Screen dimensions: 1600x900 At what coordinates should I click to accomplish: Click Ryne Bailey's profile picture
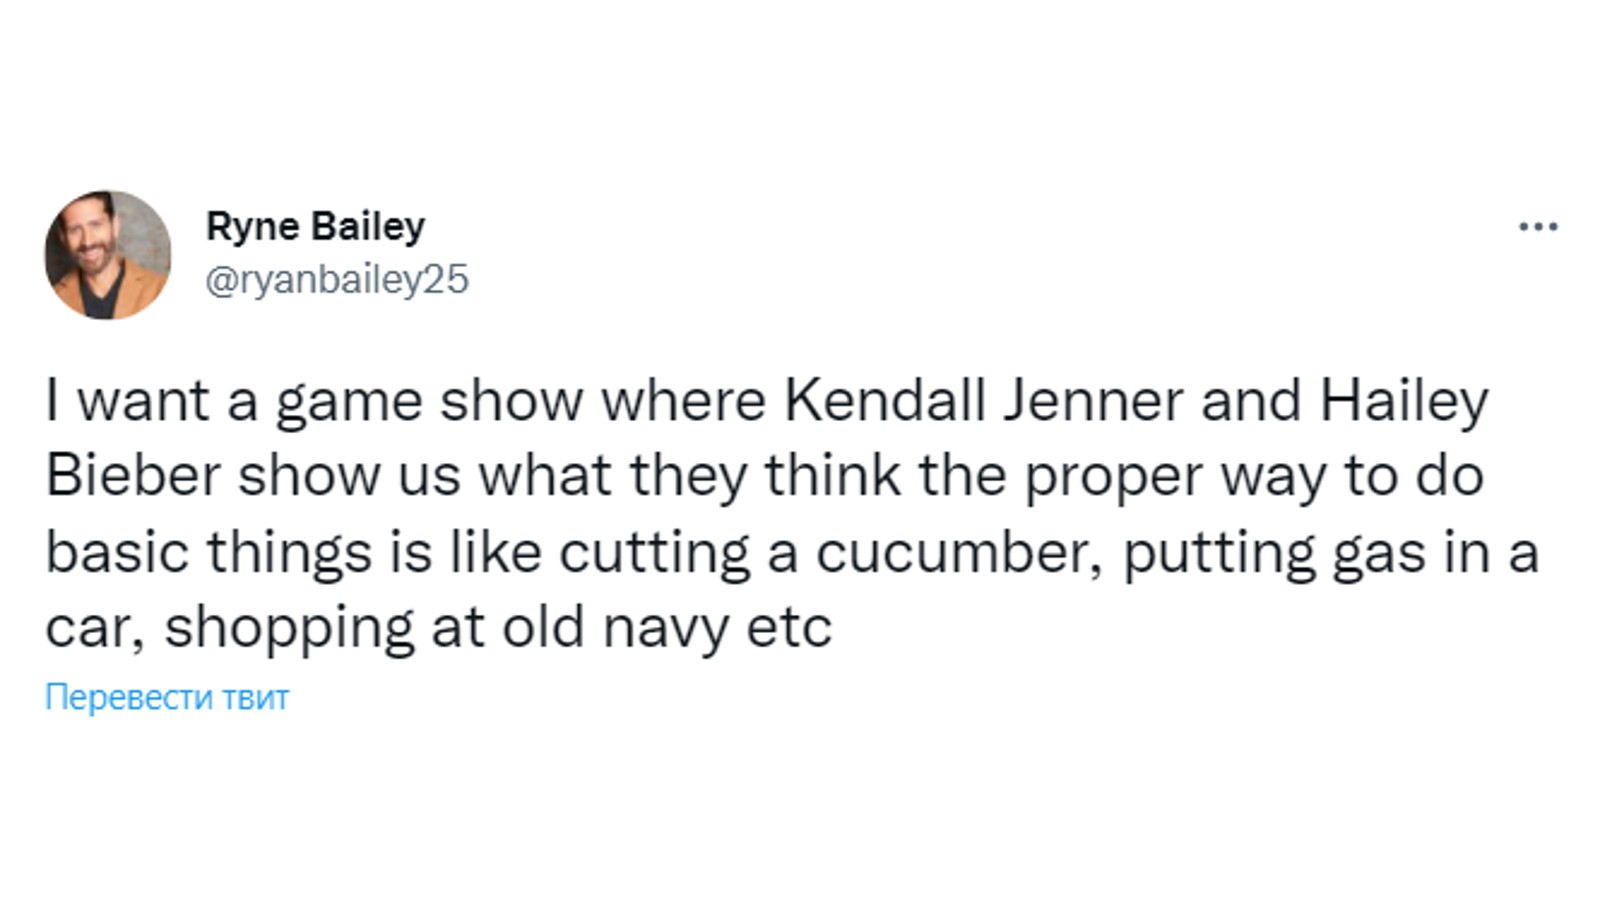tap(108, 255)
